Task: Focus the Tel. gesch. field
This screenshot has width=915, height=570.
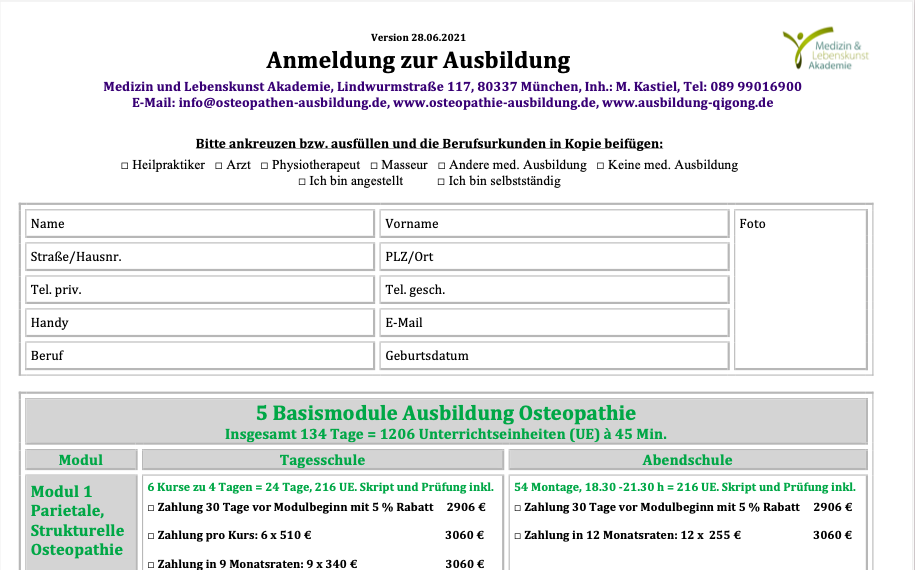Action: point(554,289)
